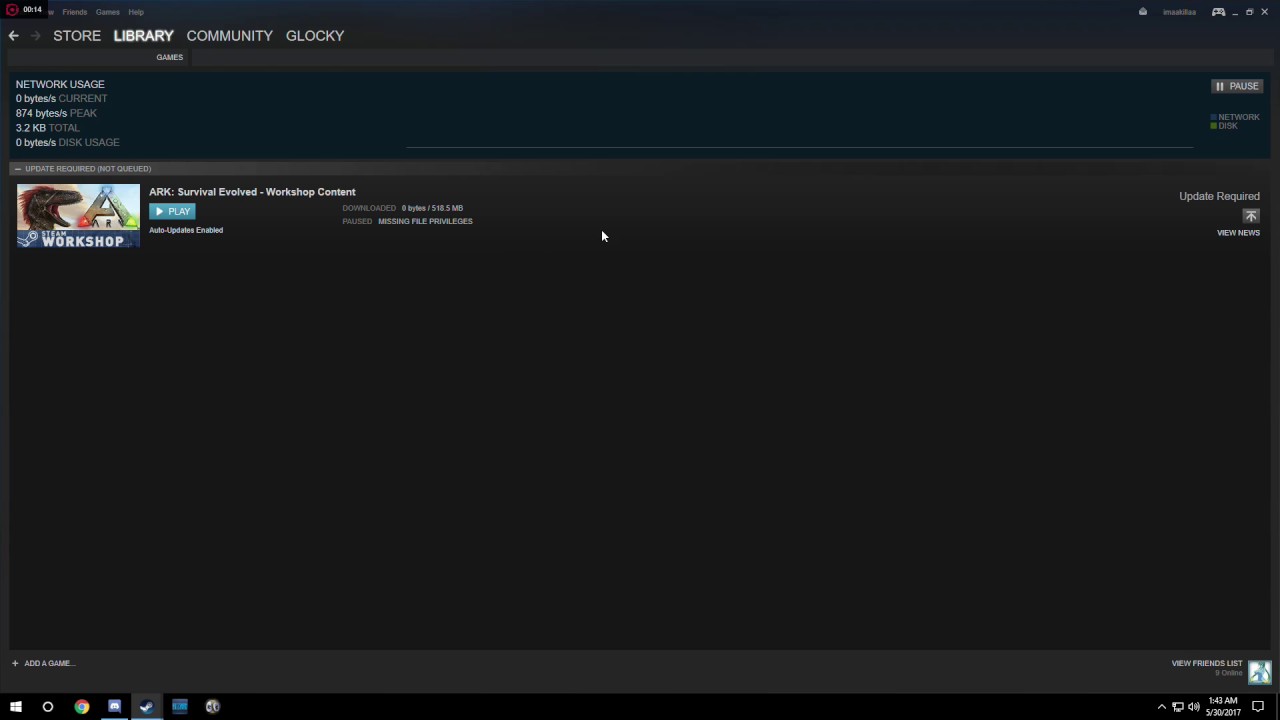
Task: Open the blue app beside Steam on the taskbar
Action: pos(180,707)
